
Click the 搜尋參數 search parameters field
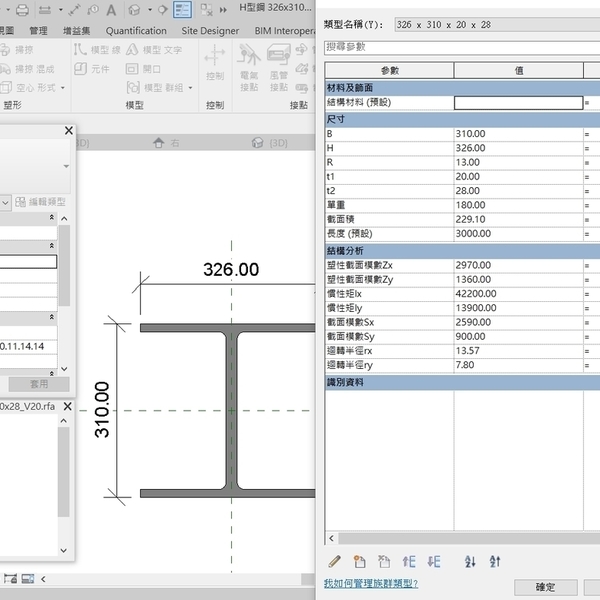(460, 46)
